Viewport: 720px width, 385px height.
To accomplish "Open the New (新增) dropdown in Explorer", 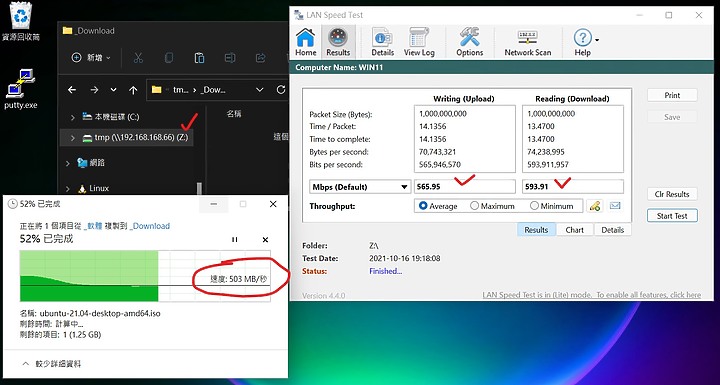I will coord(91,58).
